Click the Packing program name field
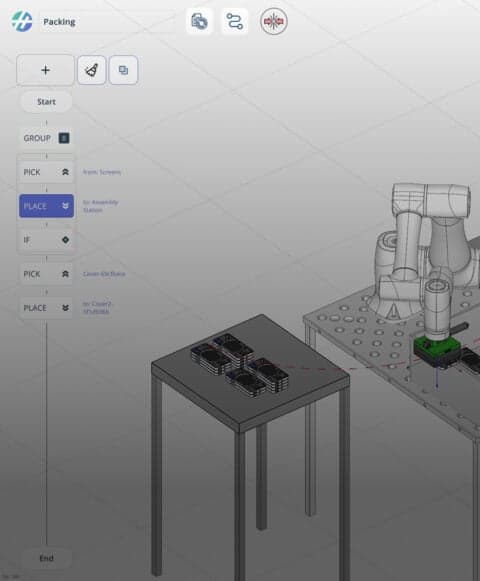The width and height of the screenshot is (480, 581). point(107,22)
